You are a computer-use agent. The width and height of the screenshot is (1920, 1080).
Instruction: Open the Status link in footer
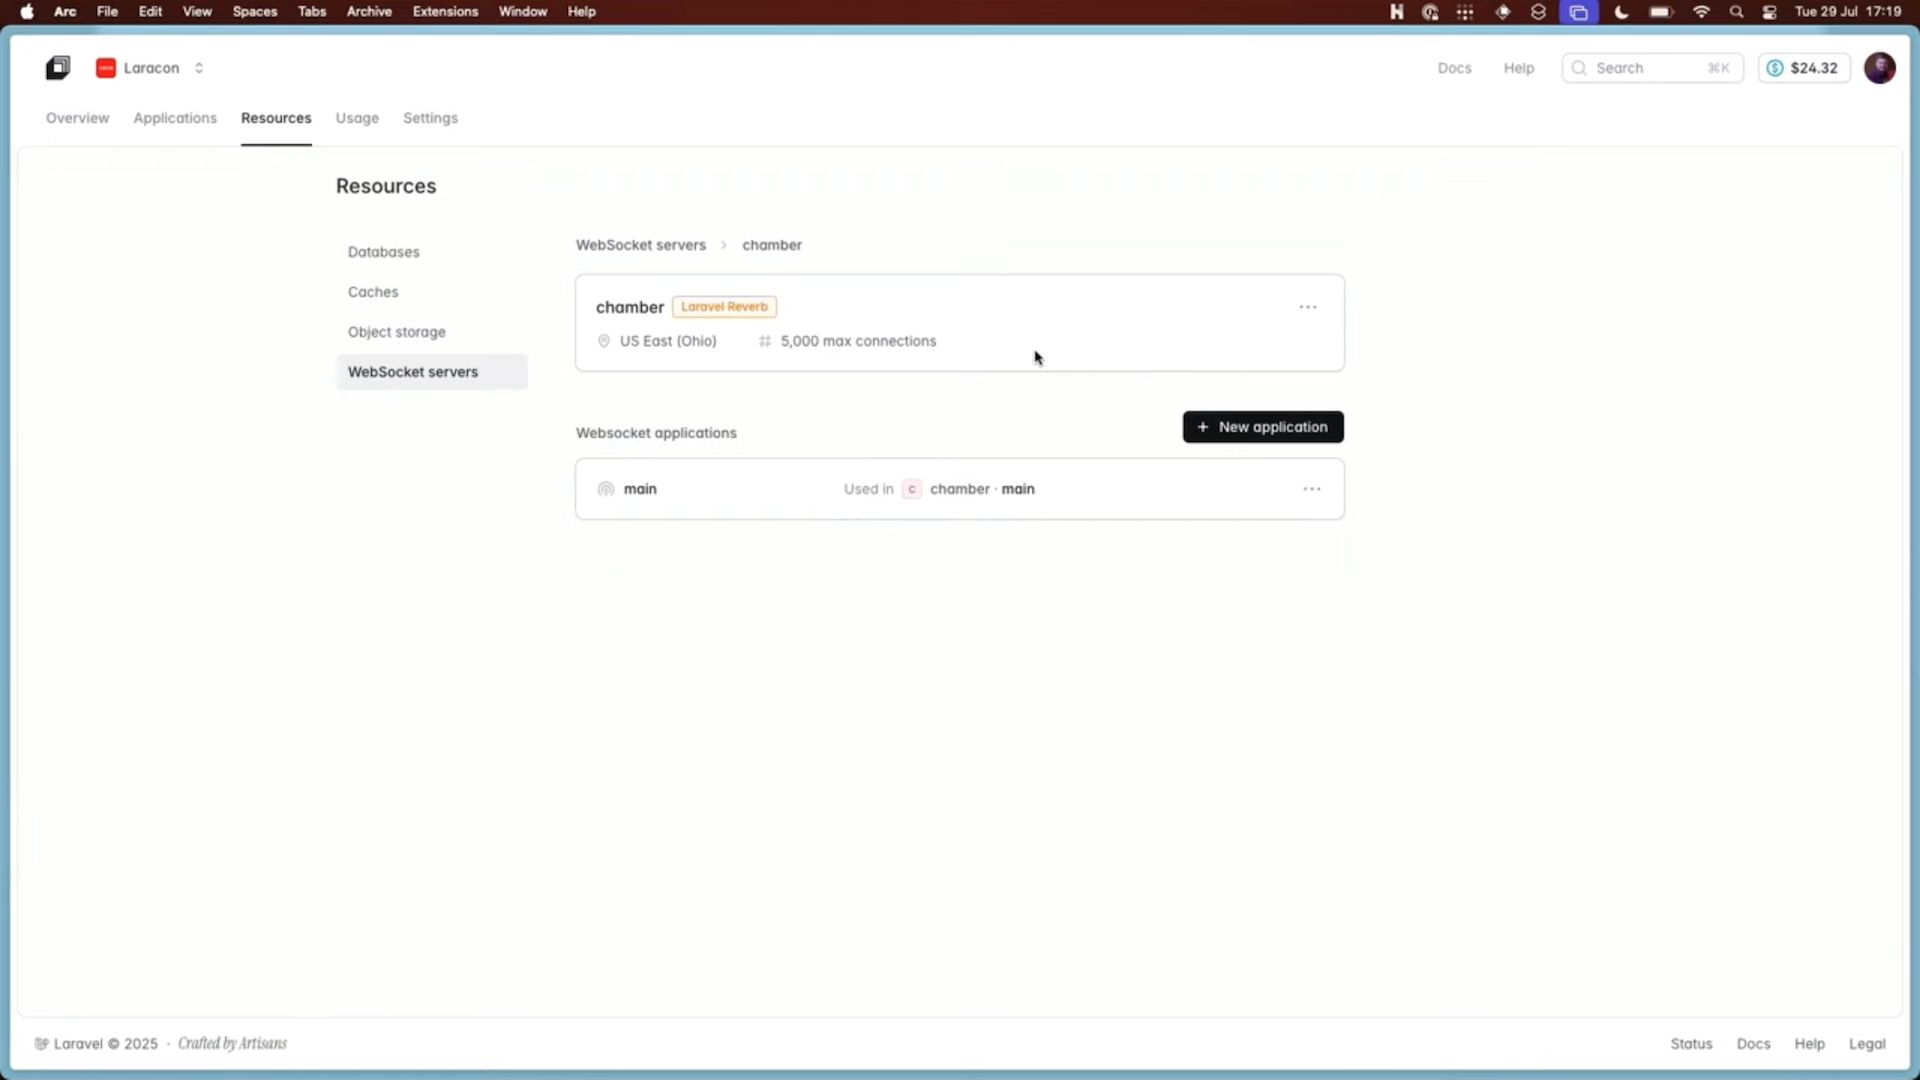[x=1691, y=1044]
